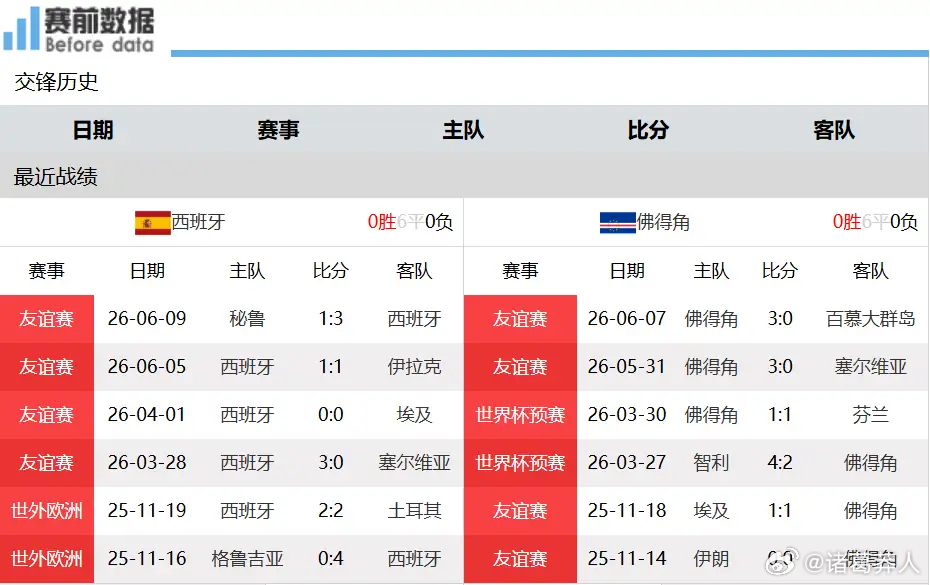Click the 赛事 header in the top table

click(x=278, y=130)
